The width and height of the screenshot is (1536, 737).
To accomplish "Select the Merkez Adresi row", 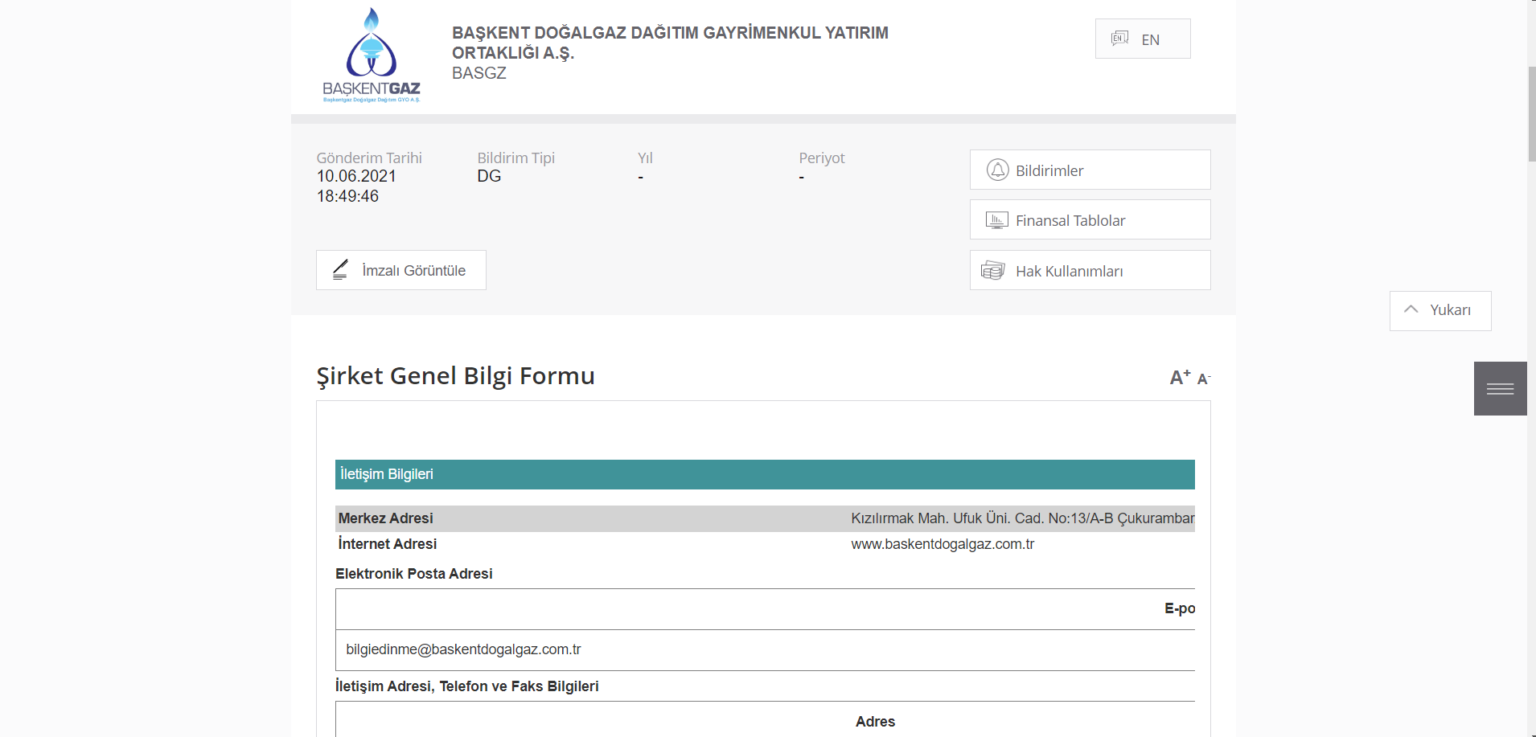I will click(765, 519).
